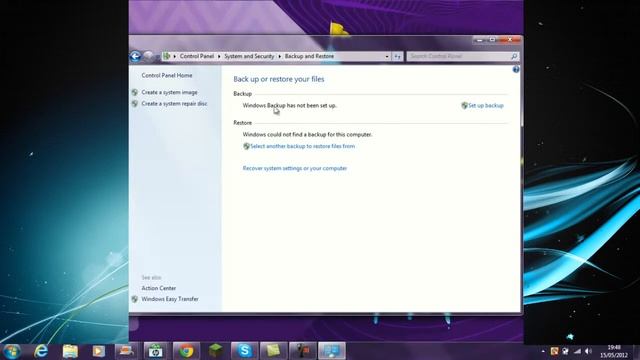Open Windows Media Player from taskbar
The width and height of the screenshot is (640, 360).
(98, 351)
